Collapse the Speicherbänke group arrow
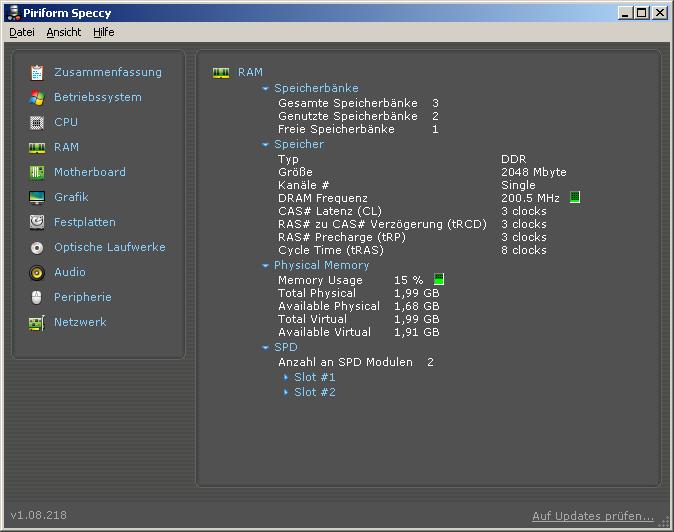The width and height of the screenshot is (674, 532). tap(265, 89)
